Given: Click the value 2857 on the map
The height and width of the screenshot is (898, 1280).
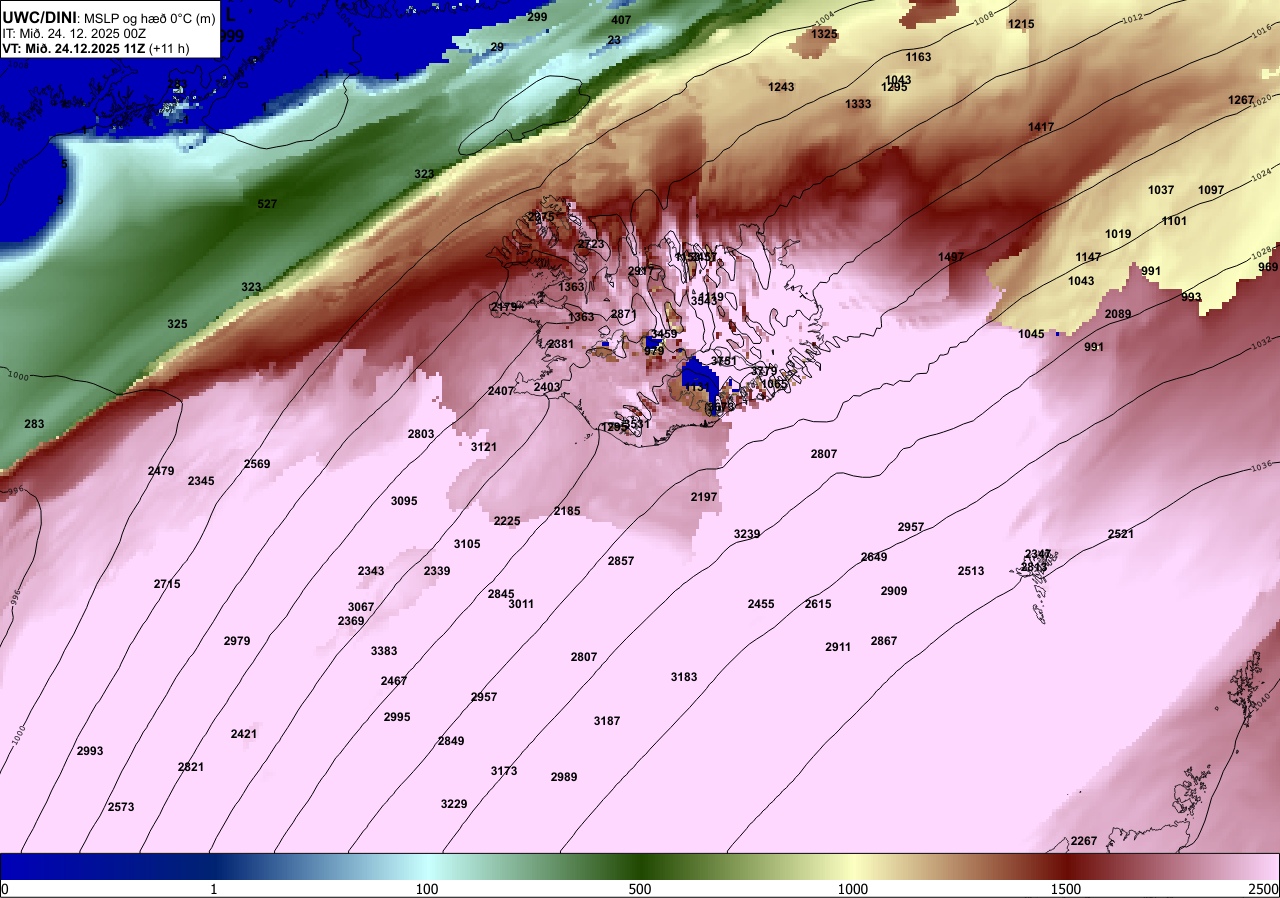Looking at the screenshot, I should 621,561.
